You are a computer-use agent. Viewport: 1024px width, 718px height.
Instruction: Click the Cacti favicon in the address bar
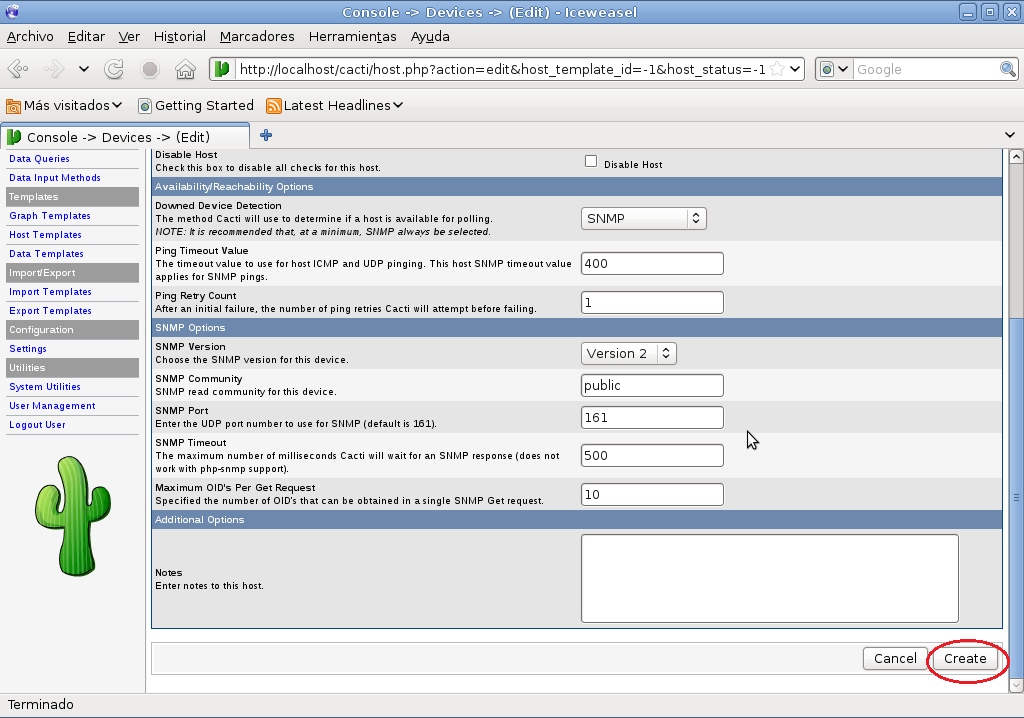coord(222,69)
